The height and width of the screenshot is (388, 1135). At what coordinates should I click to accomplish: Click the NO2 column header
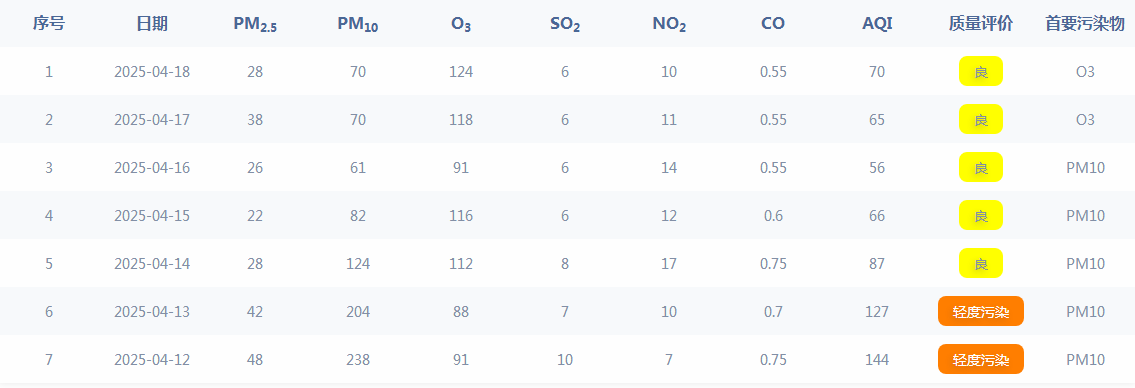(669, 25)
